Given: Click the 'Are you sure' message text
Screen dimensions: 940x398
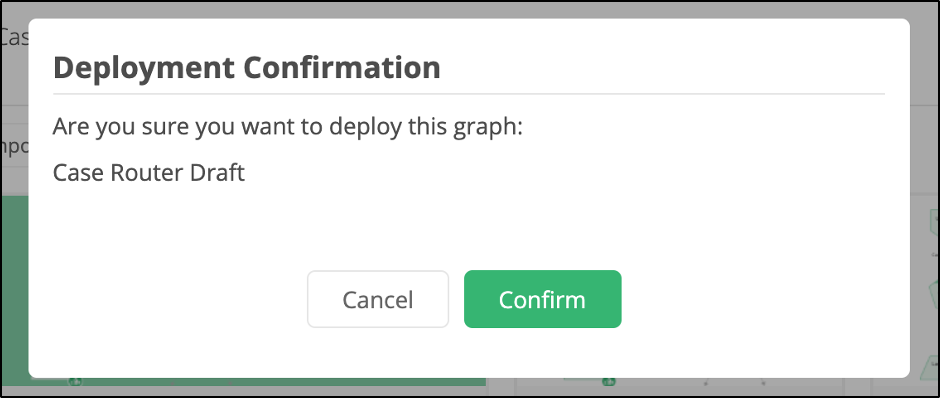Looking at the screenshot, I should [288, 127].
